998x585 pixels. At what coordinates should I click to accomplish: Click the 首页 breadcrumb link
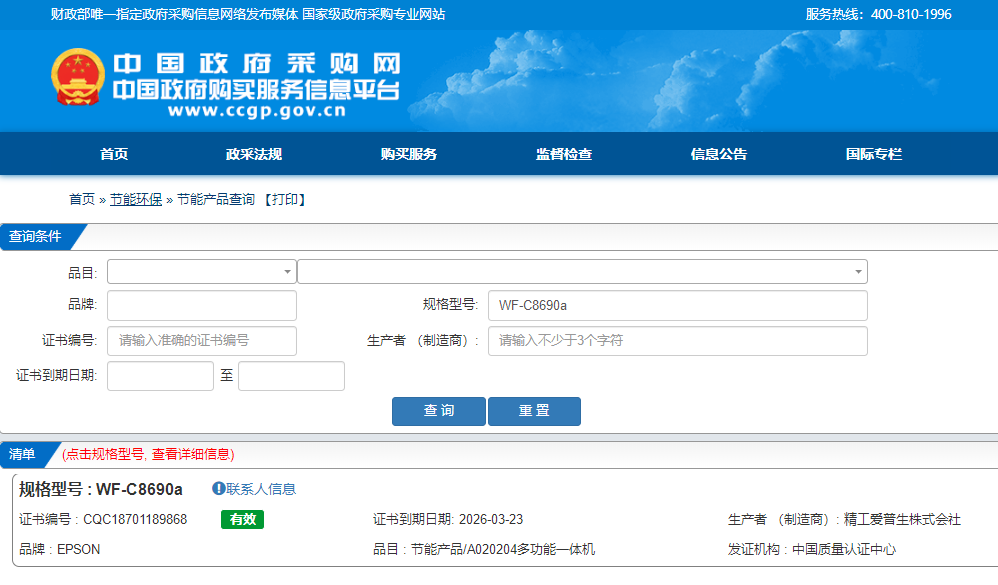click(81, 199)
